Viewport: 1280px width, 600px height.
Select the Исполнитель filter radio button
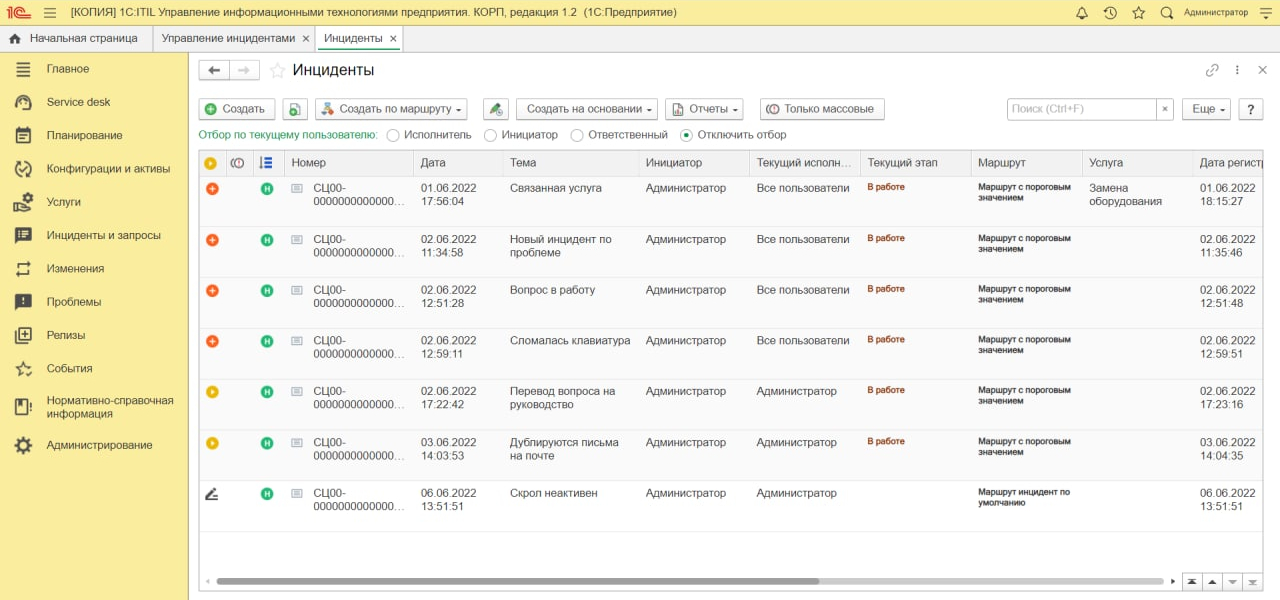[x=393, y=135]
